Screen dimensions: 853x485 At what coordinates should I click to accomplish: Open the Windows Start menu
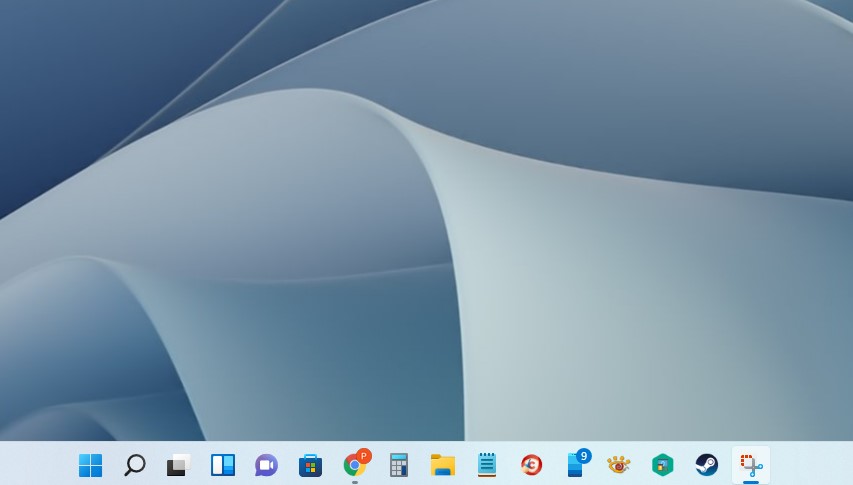point(90,465)
